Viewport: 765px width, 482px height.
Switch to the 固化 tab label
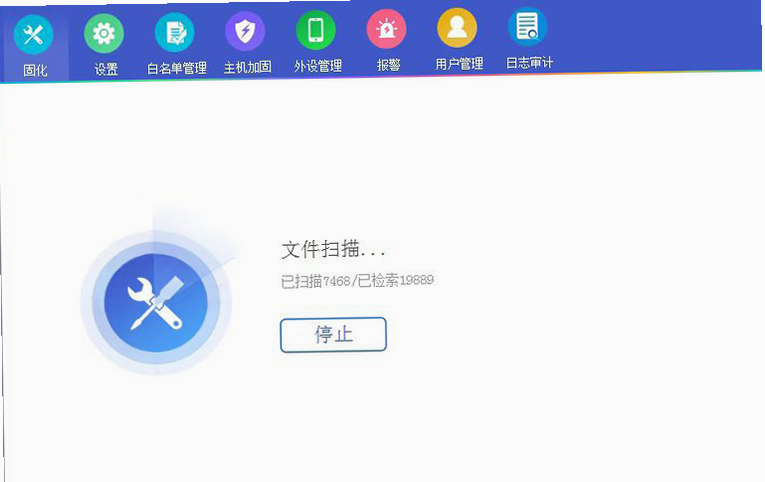coord(35,71)
